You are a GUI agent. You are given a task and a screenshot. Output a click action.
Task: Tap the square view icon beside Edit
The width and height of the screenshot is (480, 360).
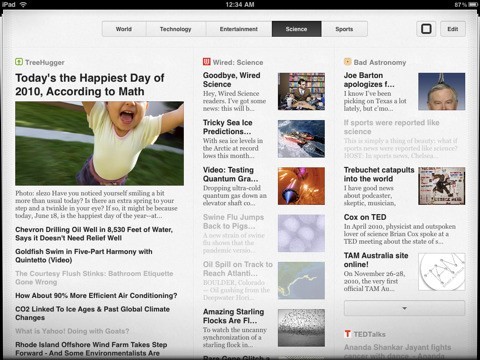pyautogui.click(x=426, y=29)
